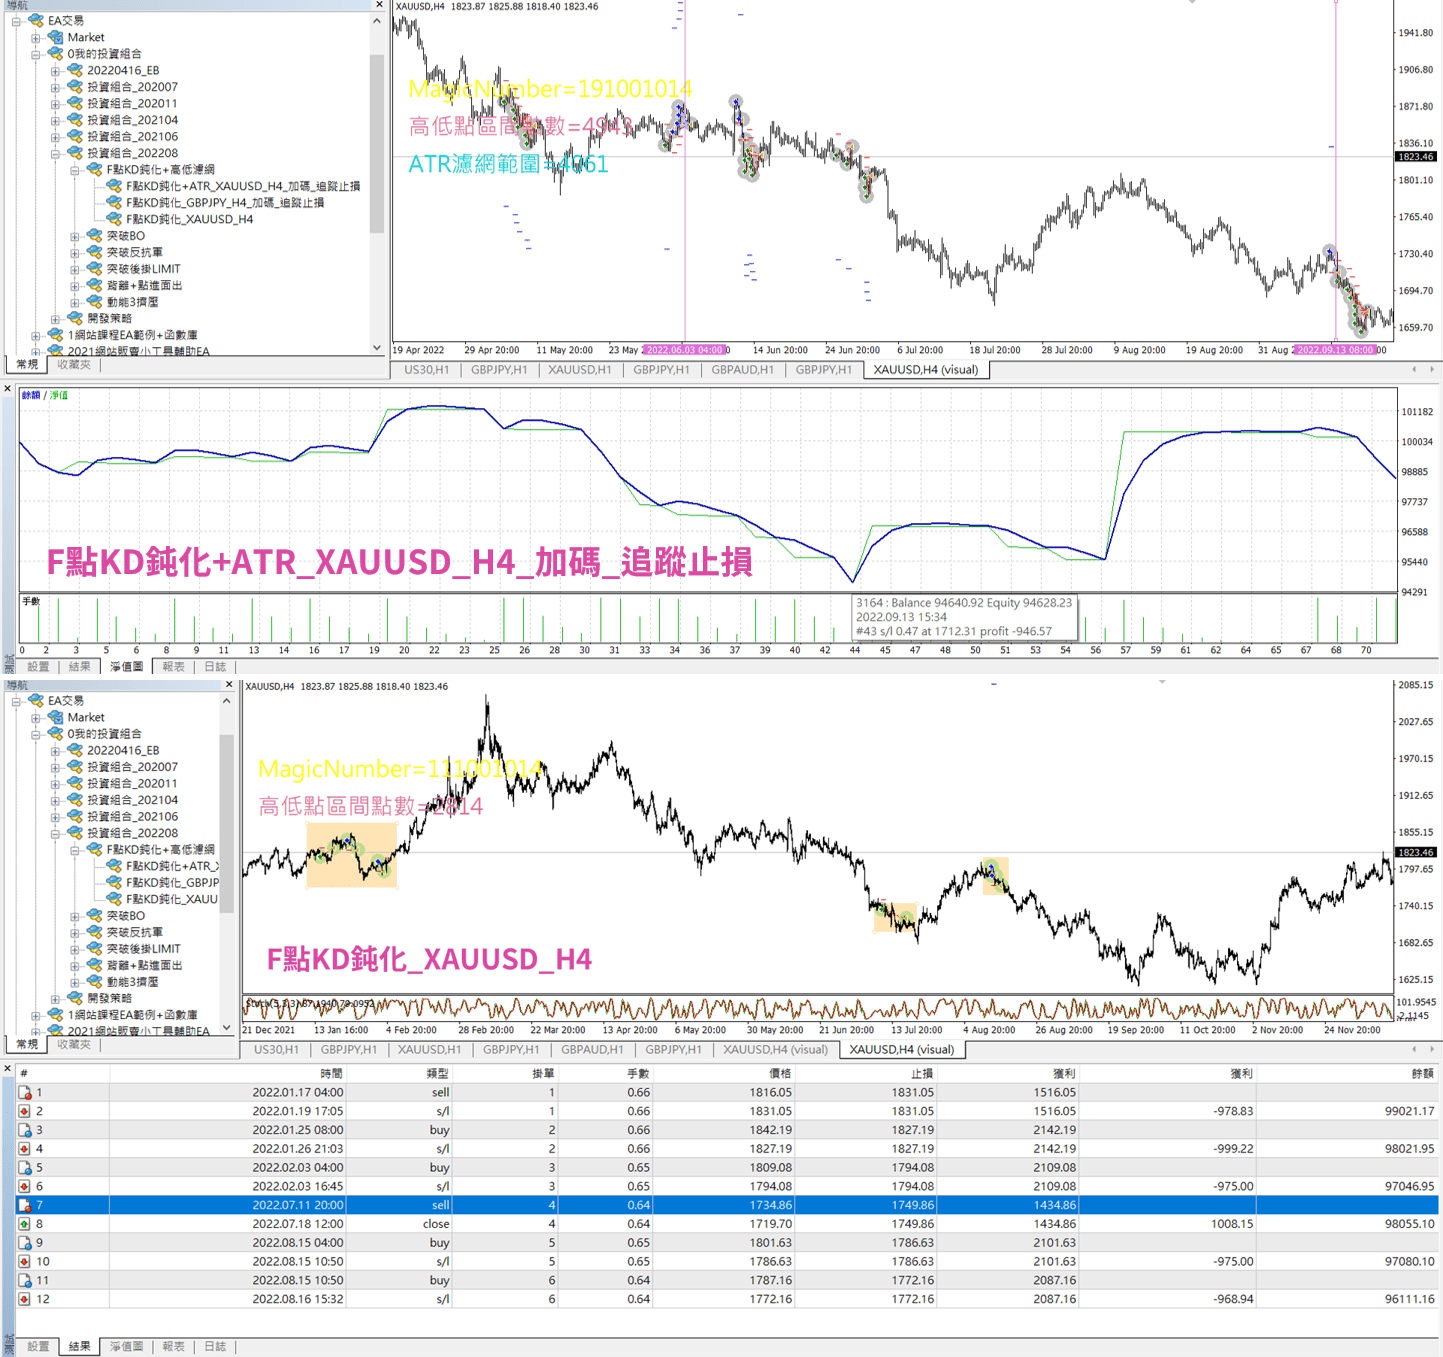Viewport: 1443px width, 1357px height.
Task: Open the 報表 tab below the equity graph
Action: (173, 666)
